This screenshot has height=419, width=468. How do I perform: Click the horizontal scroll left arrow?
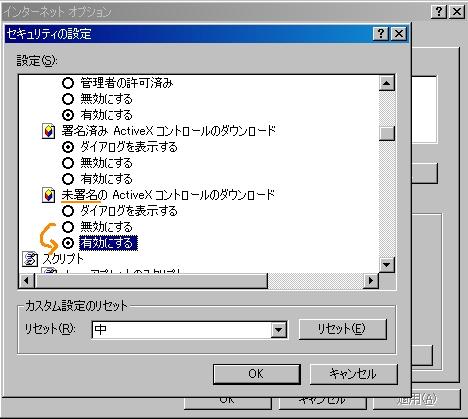[27, 281]
